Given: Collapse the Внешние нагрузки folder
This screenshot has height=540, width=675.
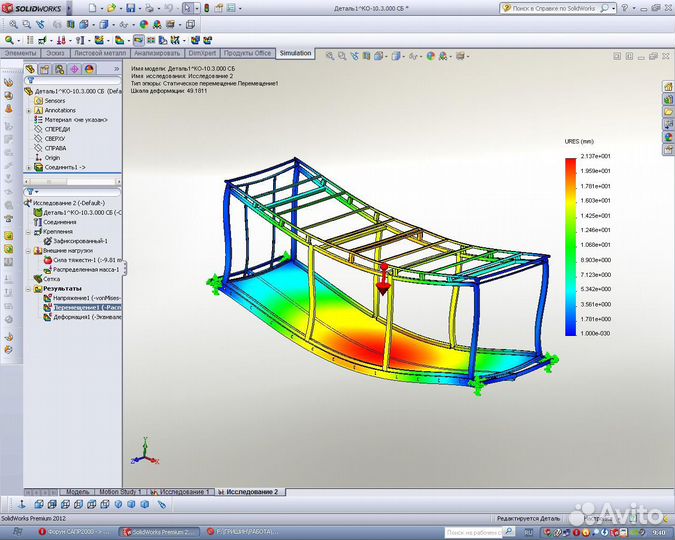Looking at the screenshot, I should pos(29,250).
